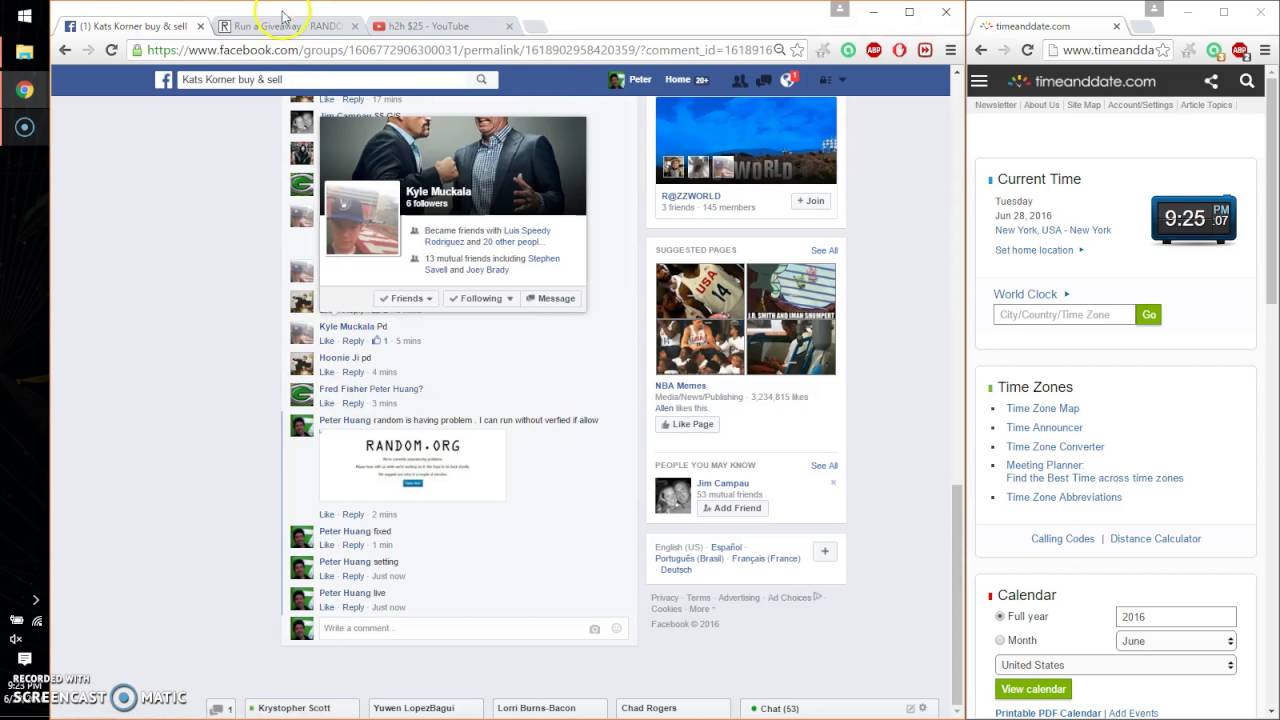Screen dimensions: 1280x720
Task: Reload the timeanddate page
Action: pyautogui.click(x=1027, y=50)
